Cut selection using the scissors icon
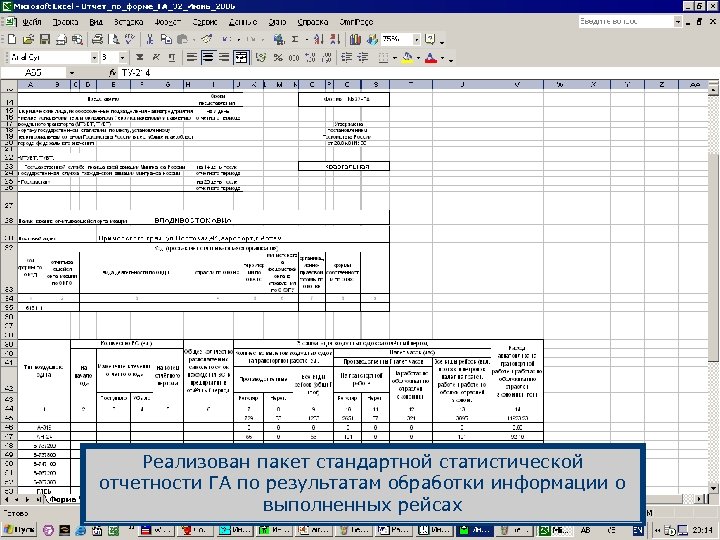The height and width of the screenshot is (540, 720). coord(149,39)
